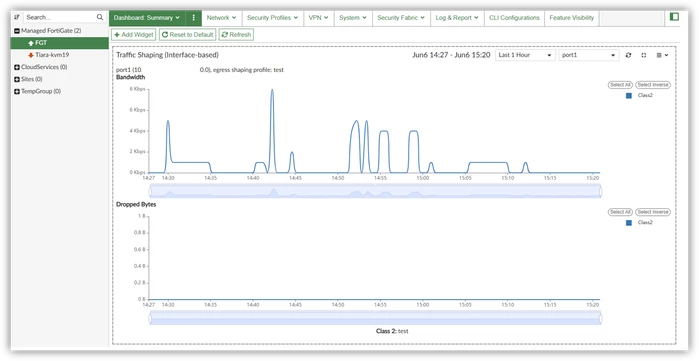Click the Bandwidth chart range slider track
This screenshot has height=361, width=699.
(375, 192)
